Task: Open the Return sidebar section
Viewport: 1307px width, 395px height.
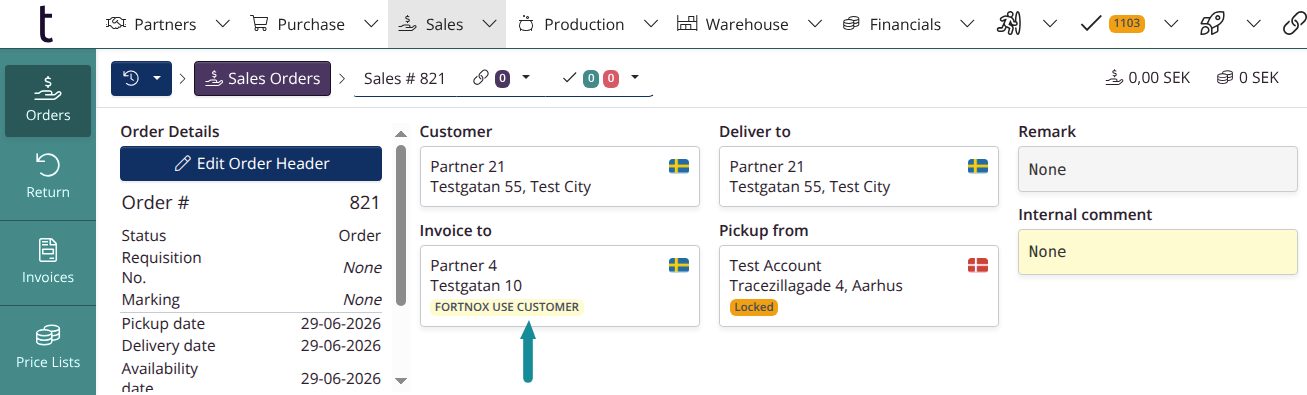Action: click(x=48, y=178)
